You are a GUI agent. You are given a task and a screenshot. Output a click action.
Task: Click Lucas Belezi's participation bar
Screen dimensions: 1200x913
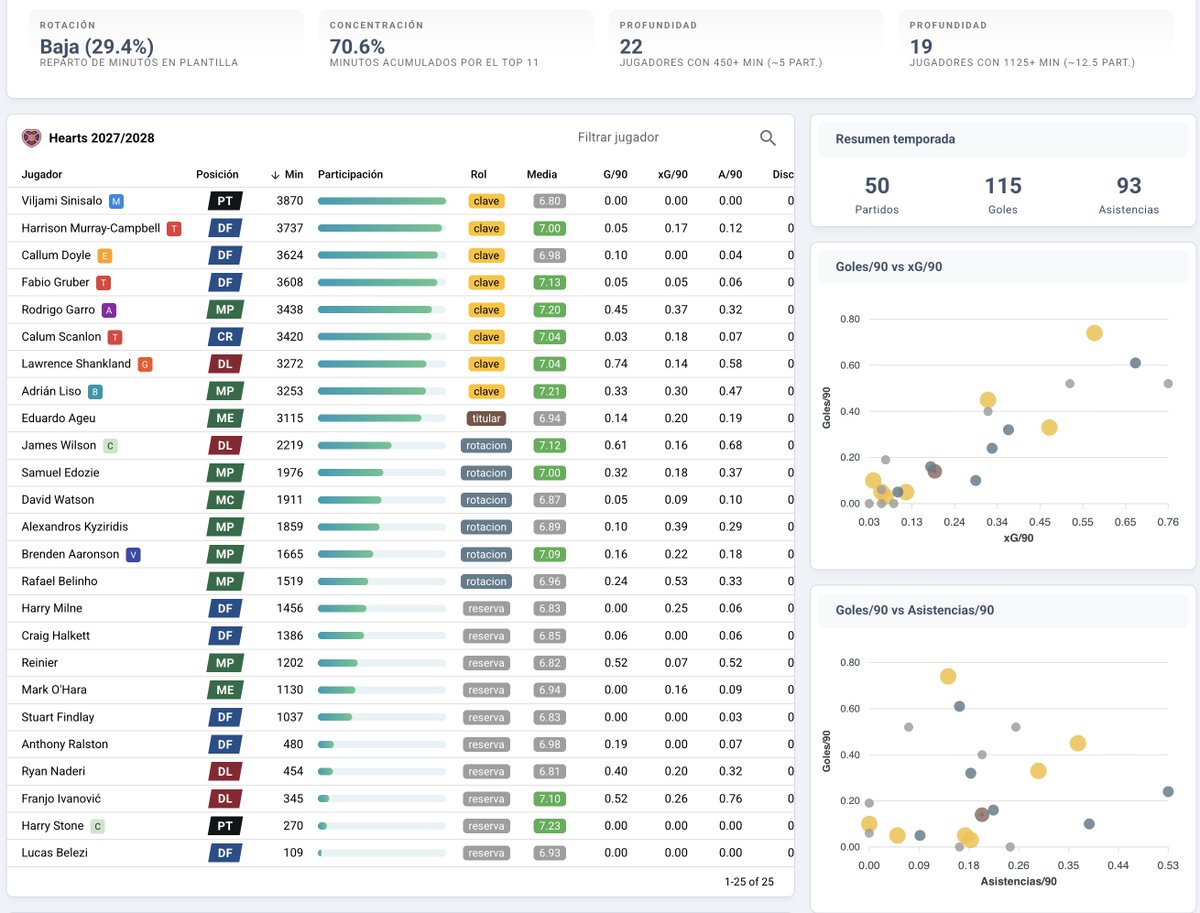point(382,853)
